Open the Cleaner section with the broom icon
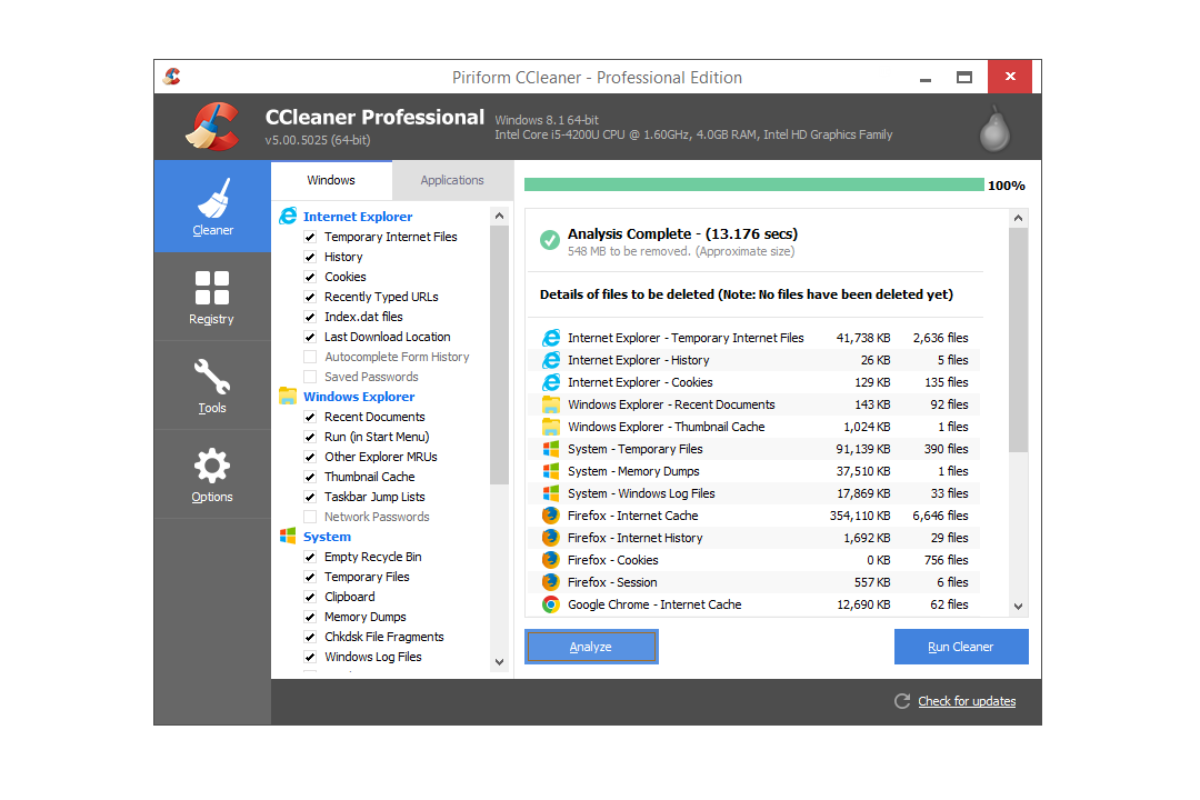1200x800 pixels. [x=211, y=207]
